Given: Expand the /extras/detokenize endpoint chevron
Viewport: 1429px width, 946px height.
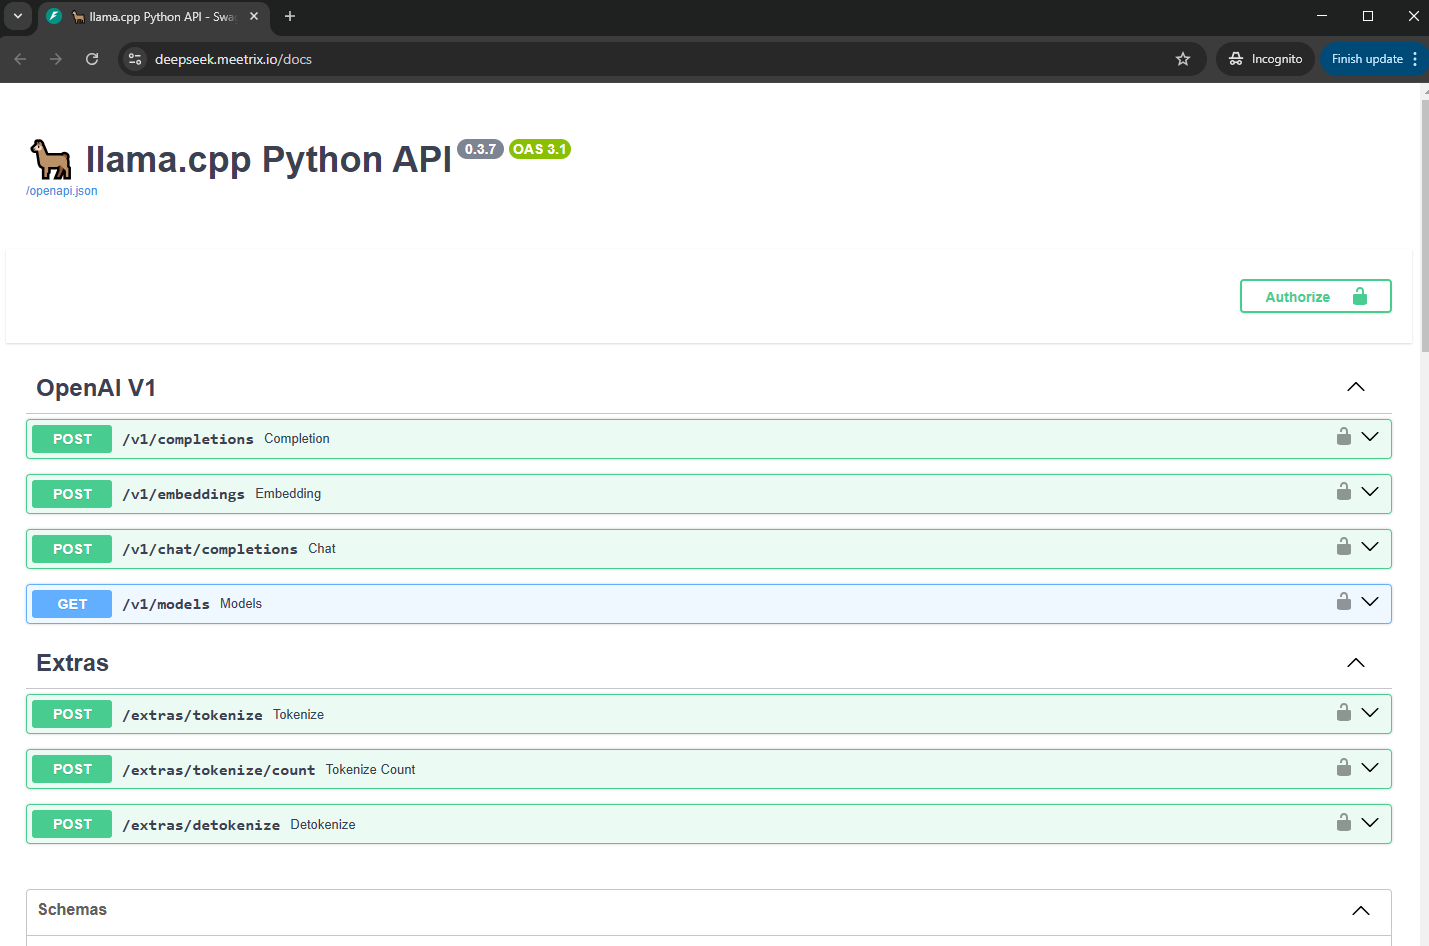Looking at the screenshot, I should [1370, 823].
